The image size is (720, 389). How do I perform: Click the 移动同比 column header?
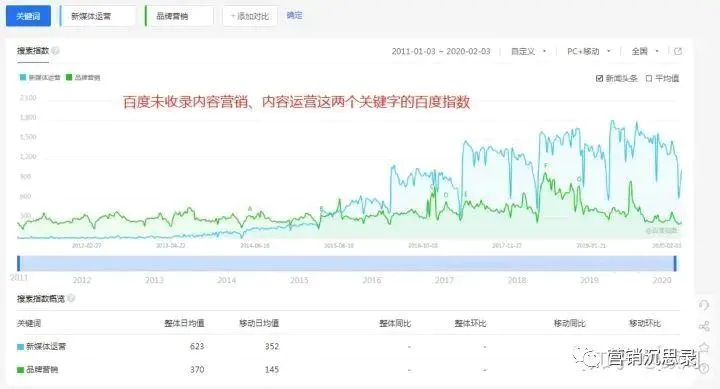click(569, 323)
